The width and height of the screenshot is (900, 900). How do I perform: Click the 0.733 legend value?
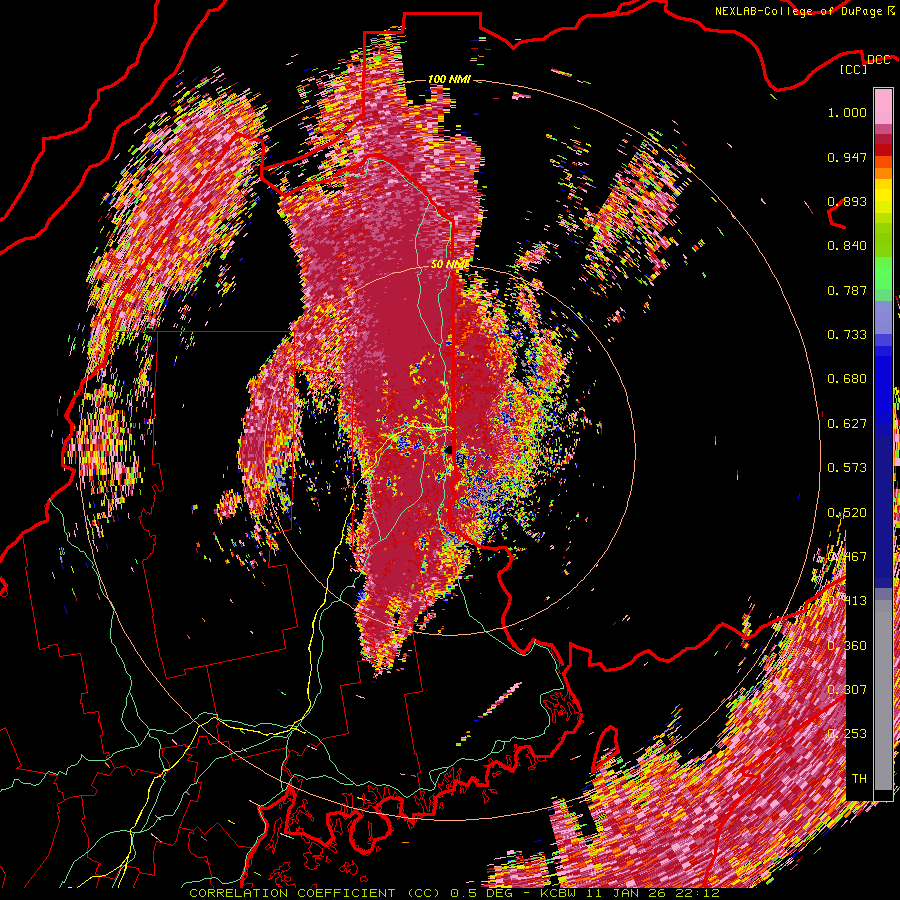[847, 335]
